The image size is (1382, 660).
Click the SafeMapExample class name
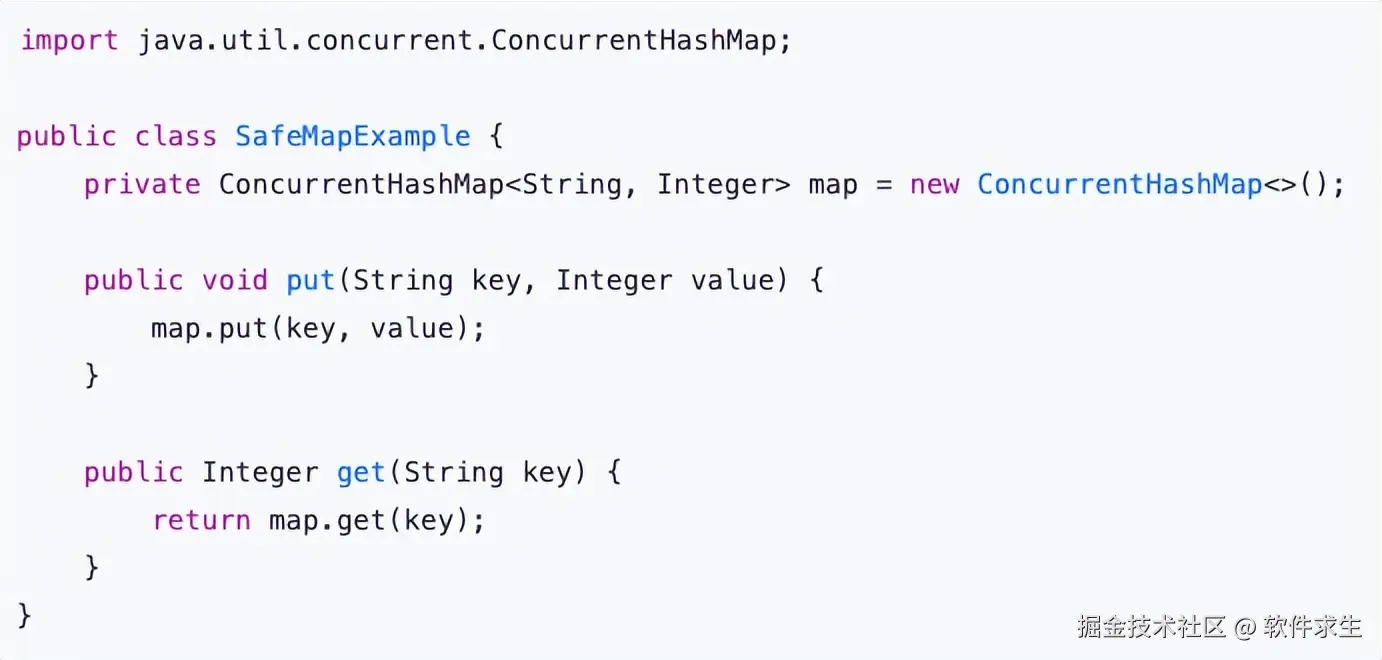352,137
